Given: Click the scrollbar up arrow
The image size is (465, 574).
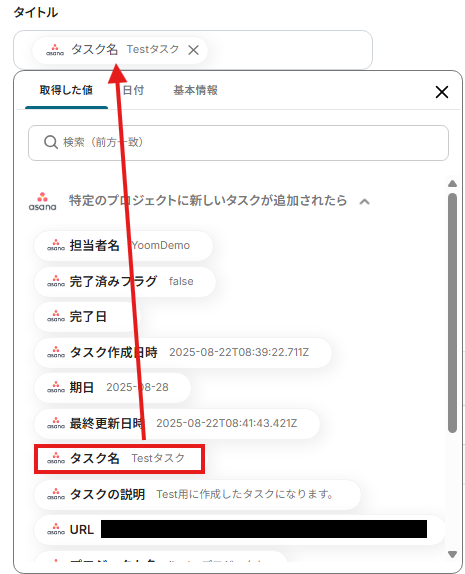Looking at the screenshot, I should pyautogui.click(x=453, y=184).
